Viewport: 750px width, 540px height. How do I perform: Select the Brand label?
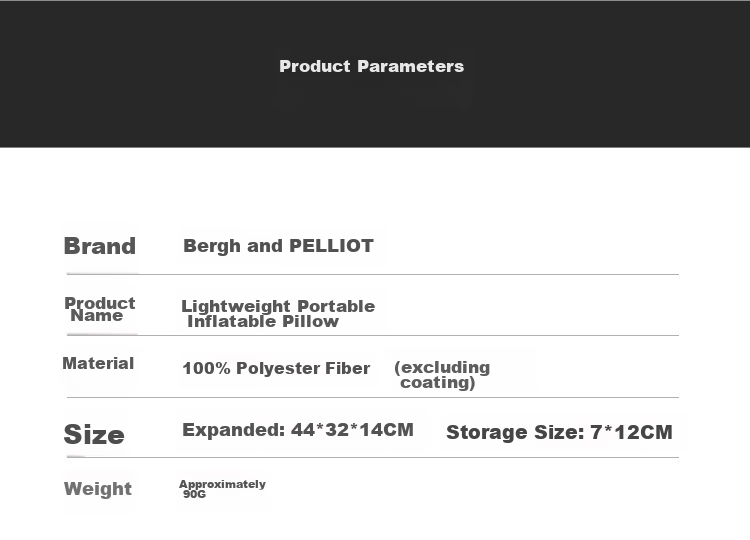tap(99, 246)
